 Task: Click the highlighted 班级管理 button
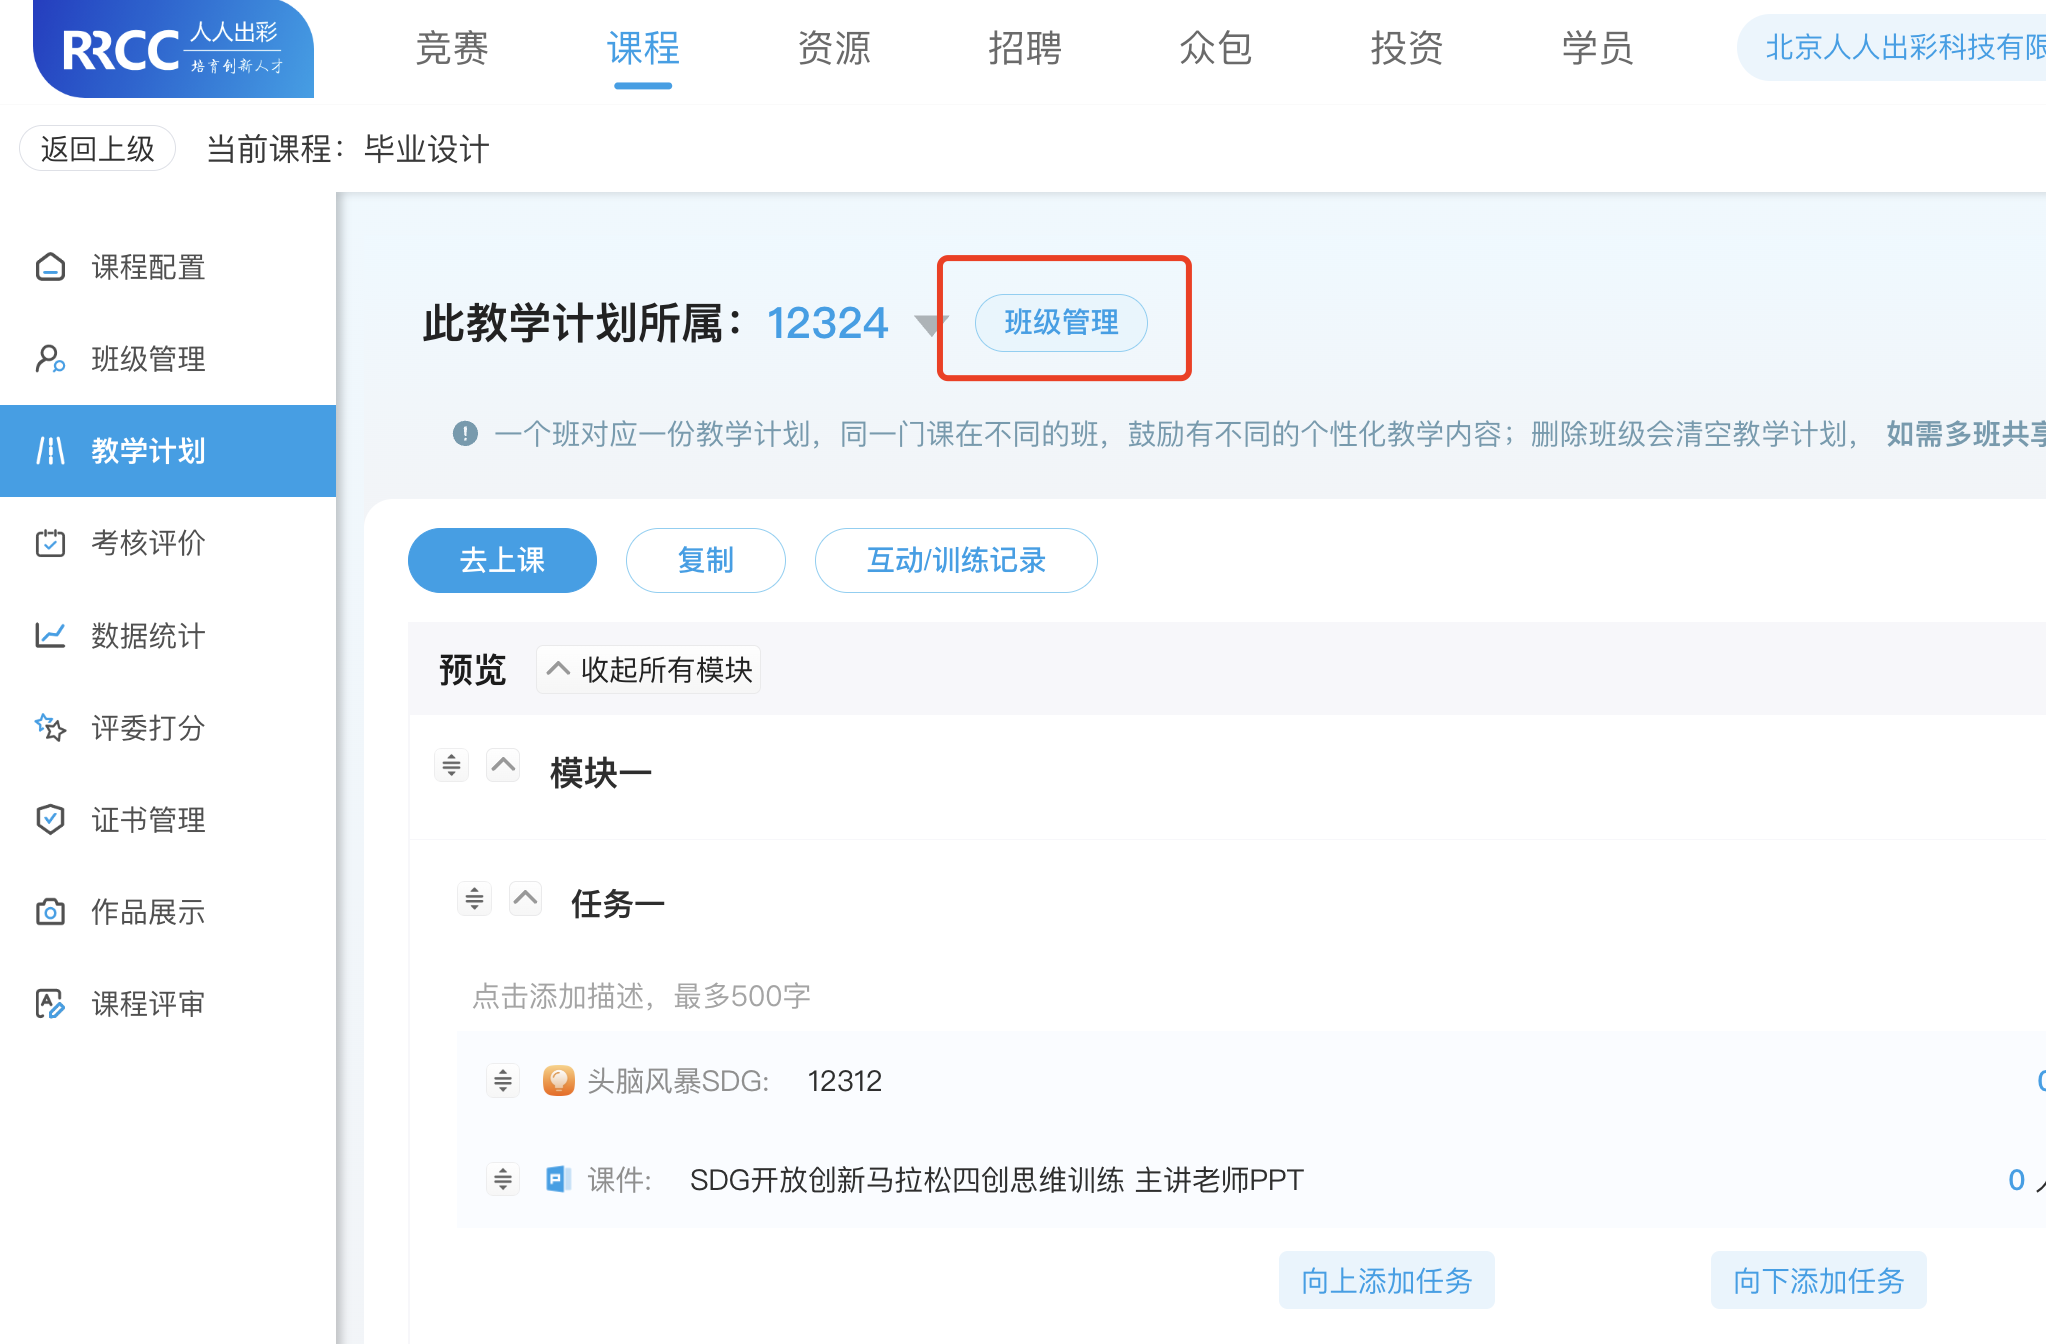[x=1061, y=322]
